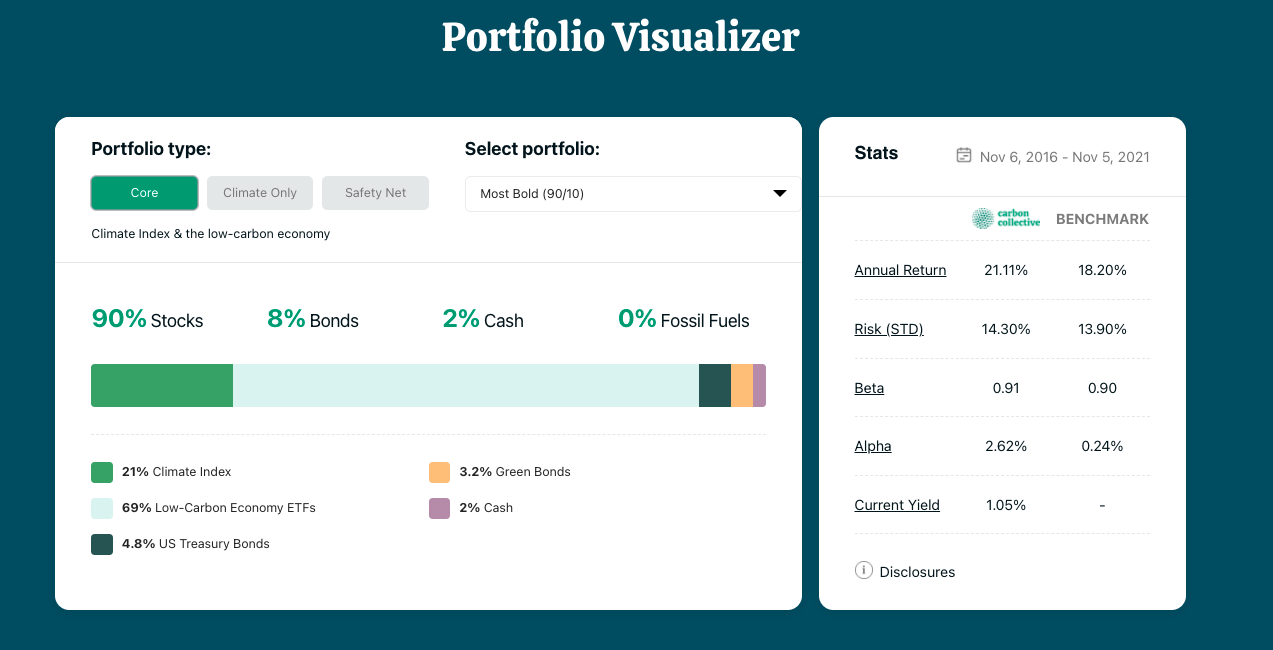Click the Carbon Collective logo icon
1273x650 pixels.
click(1005, 219)
